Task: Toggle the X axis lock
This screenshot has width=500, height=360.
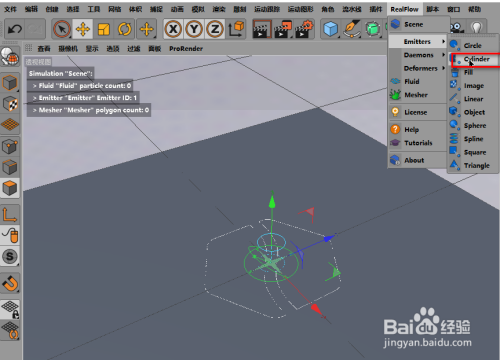Action: (x=173, y=29)
